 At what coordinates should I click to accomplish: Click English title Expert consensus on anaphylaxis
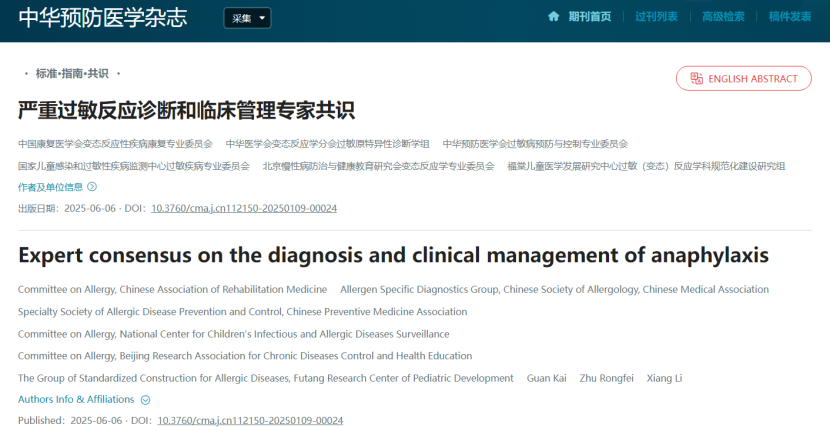click(x=393, y=255)
